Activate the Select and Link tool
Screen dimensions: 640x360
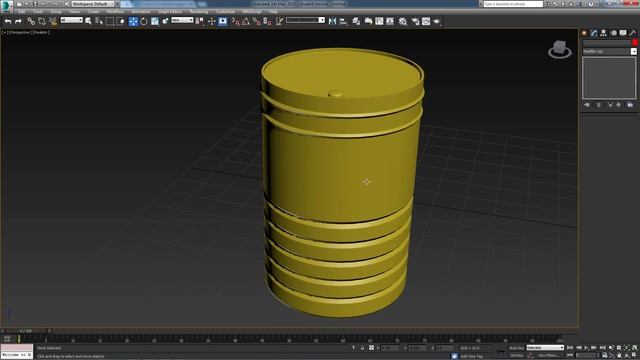(x=31, y=21)
